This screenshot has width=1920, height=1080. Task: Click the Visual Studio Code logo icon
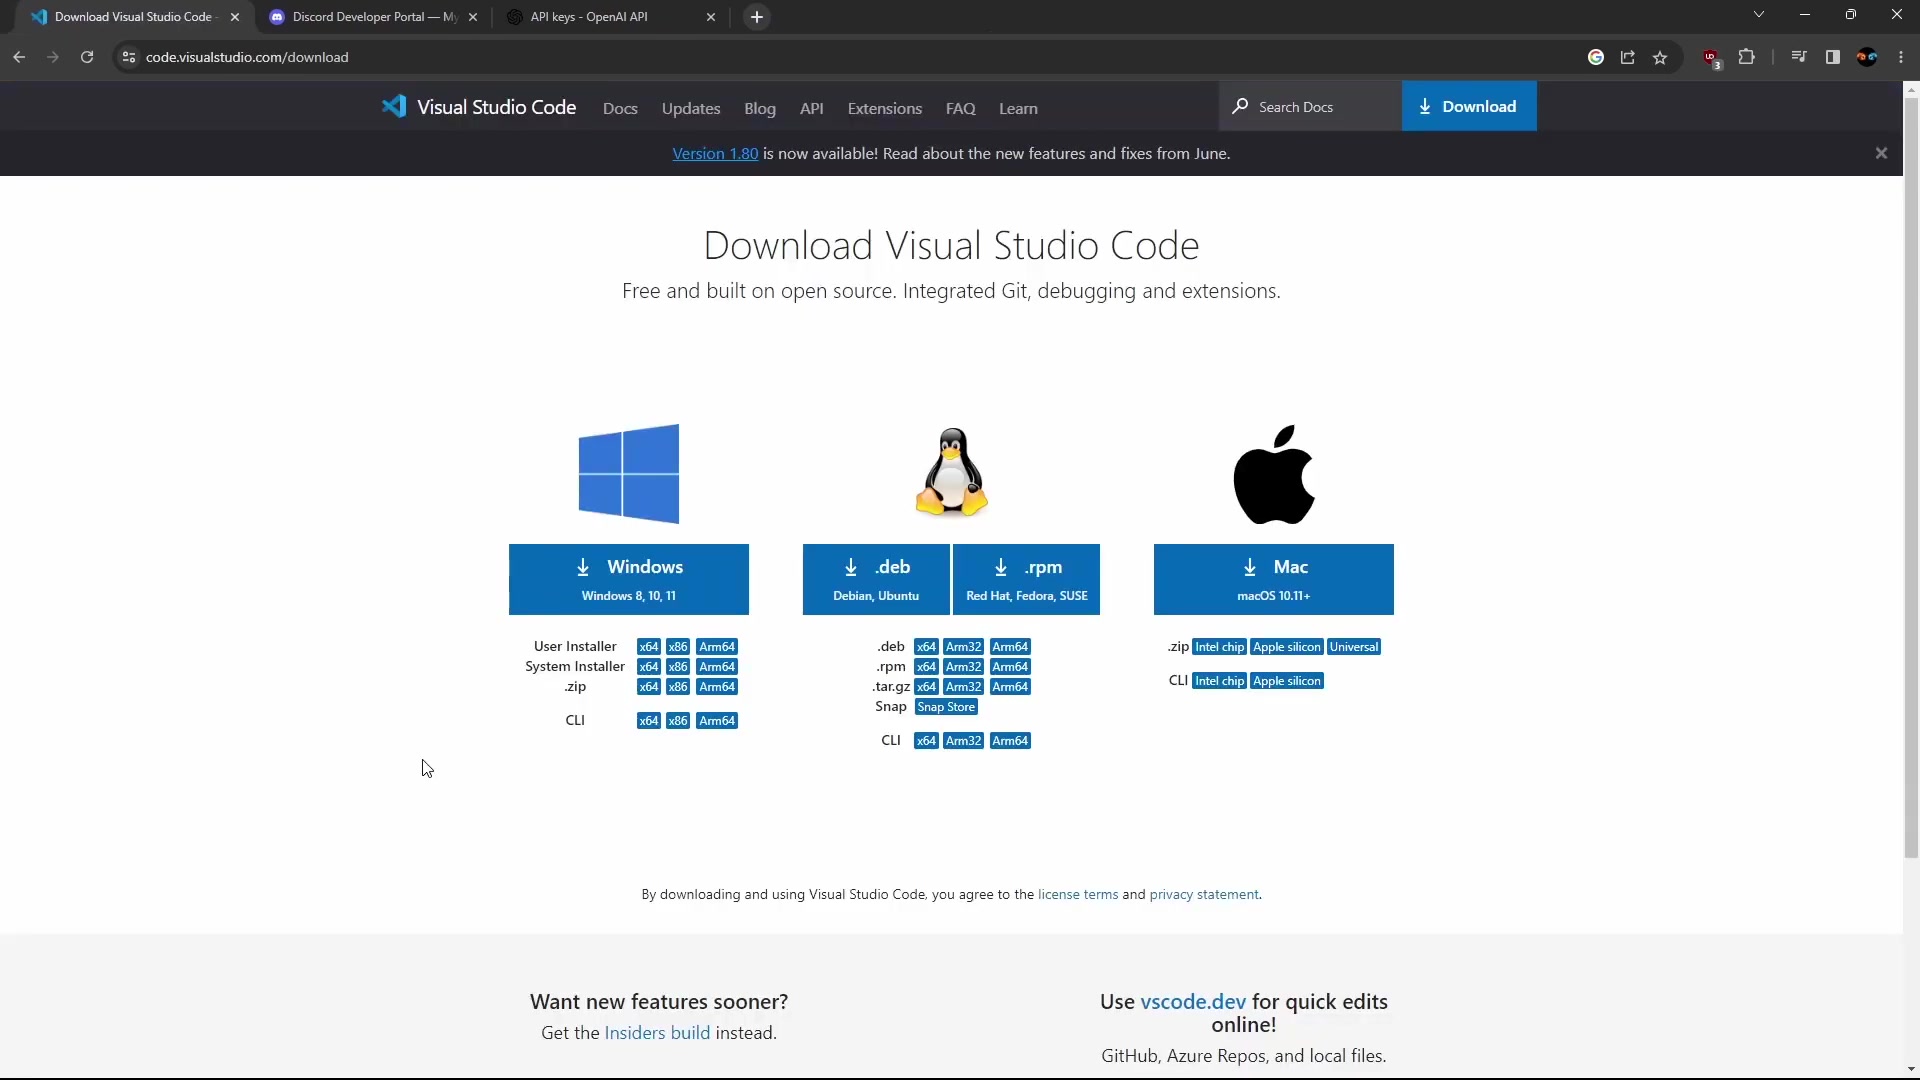(x=394, y=107)
